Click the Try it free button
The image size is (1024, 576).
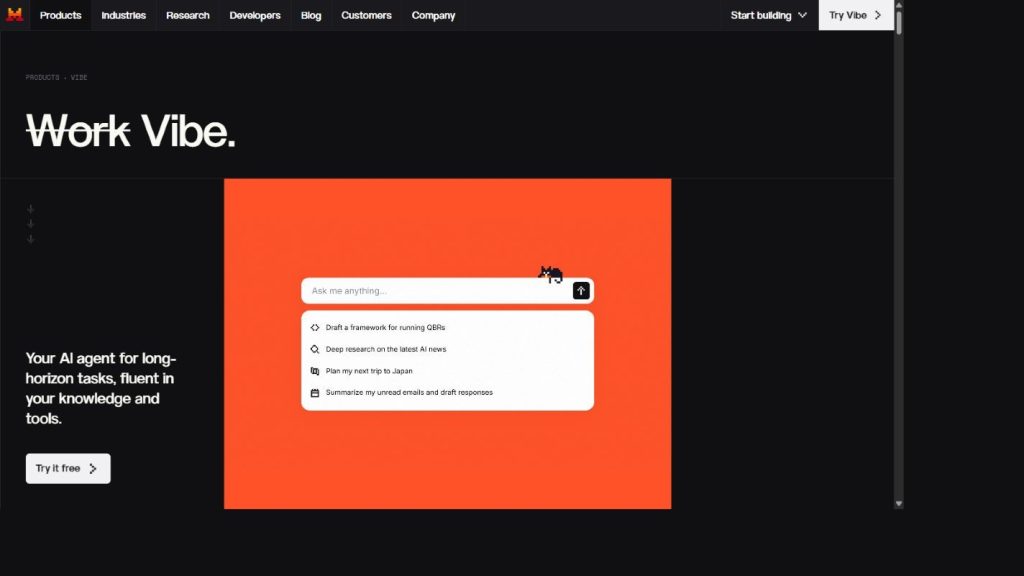pyautogui.click(x=68, y=468)
